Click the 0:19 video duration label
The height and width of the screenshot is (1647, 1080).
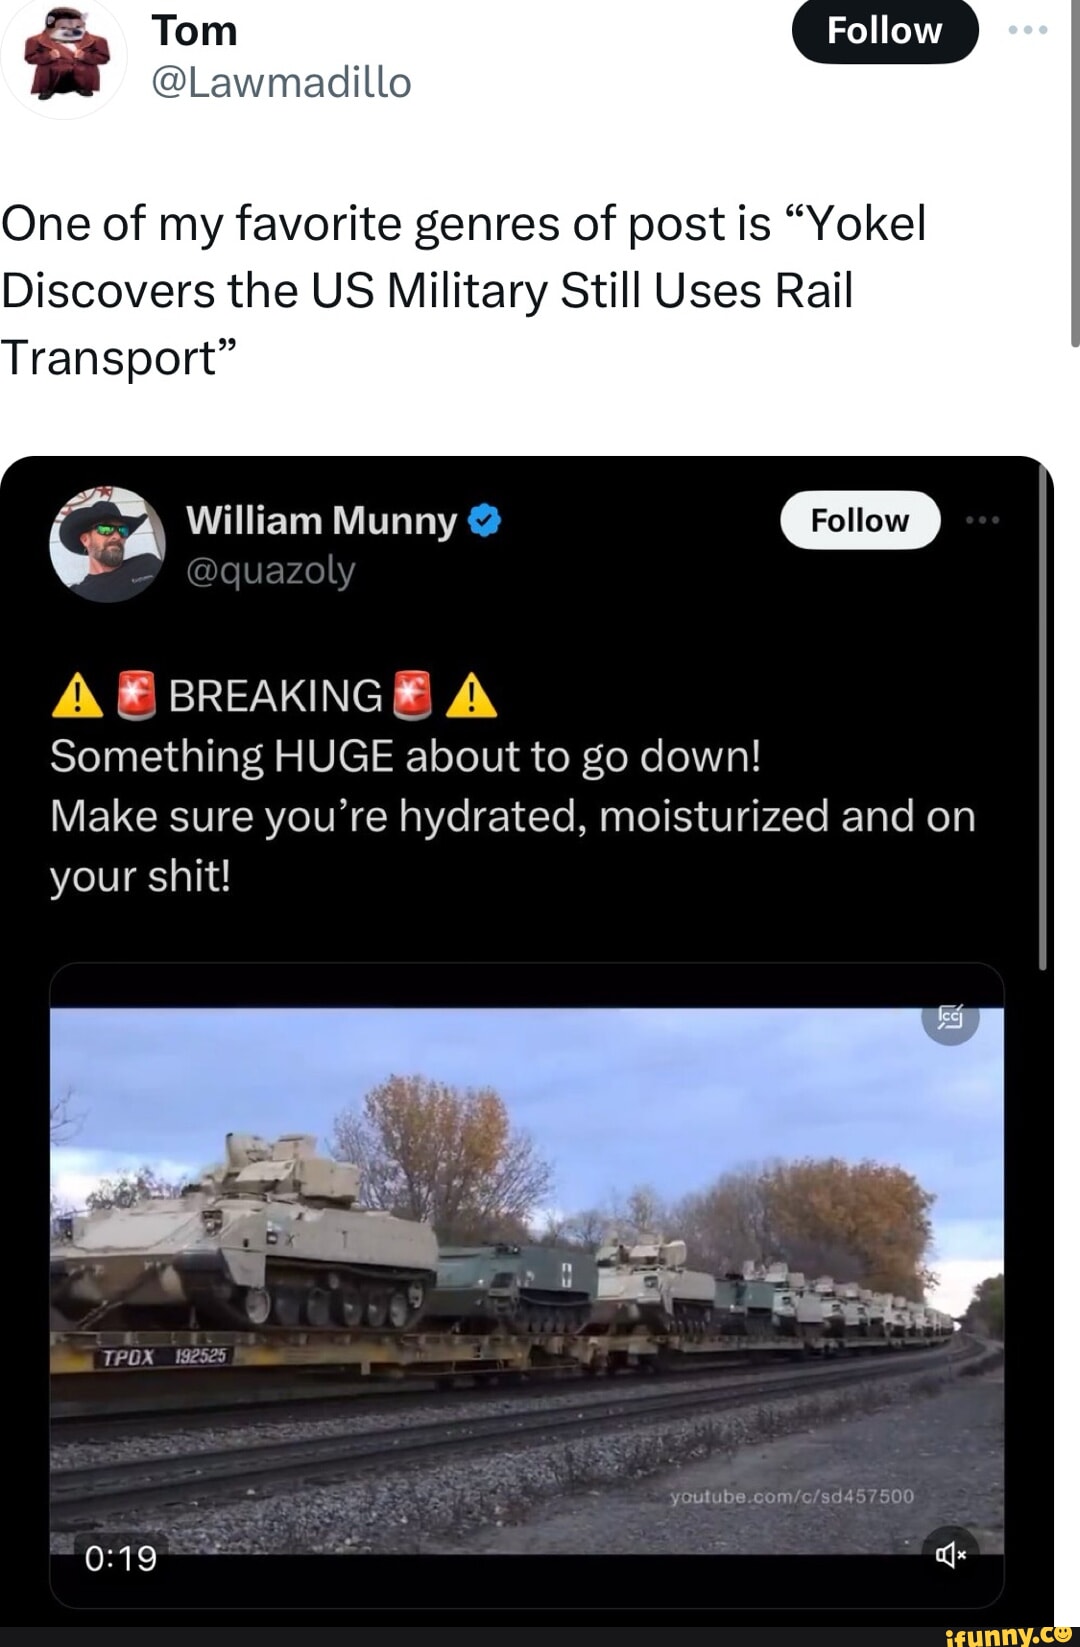tap(121, 1558)
